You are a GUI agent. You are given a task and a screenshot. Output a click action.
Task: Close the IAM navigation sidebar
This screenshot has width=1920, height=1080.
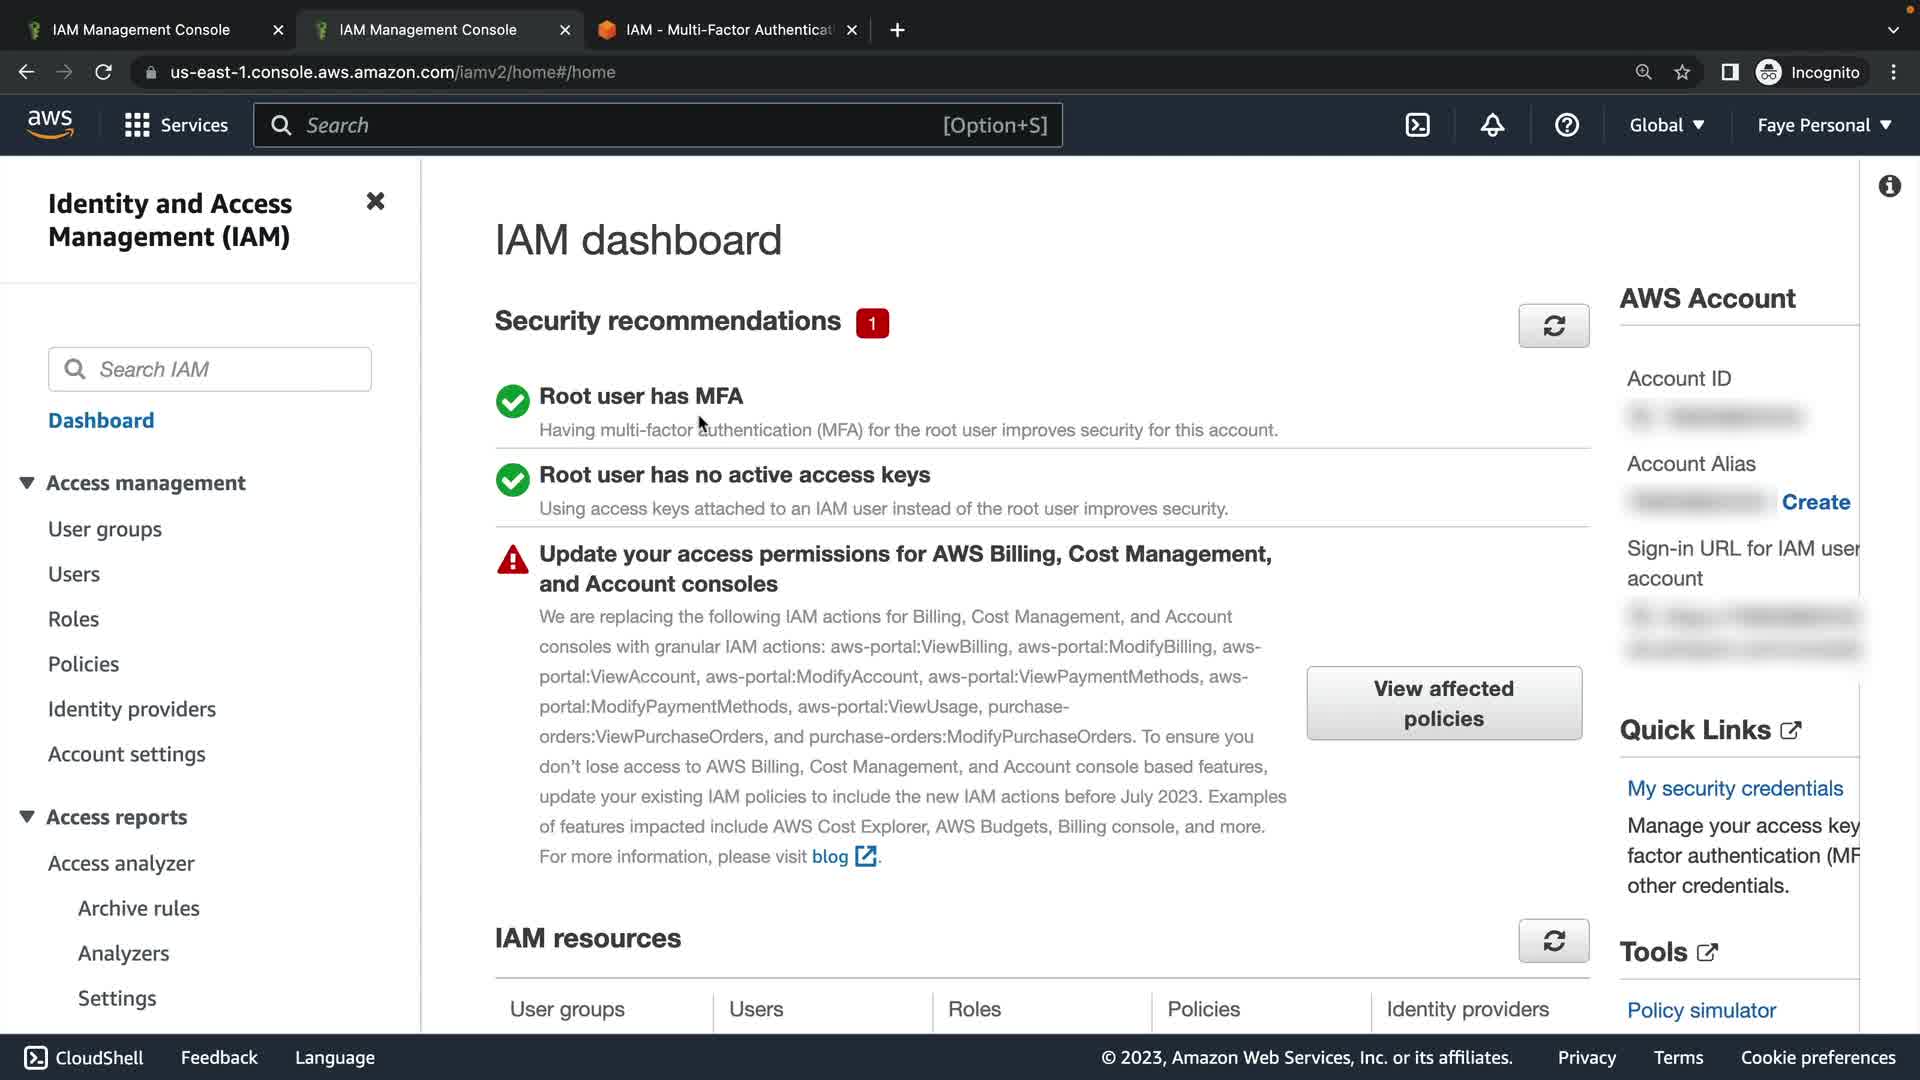click(375, 202)
